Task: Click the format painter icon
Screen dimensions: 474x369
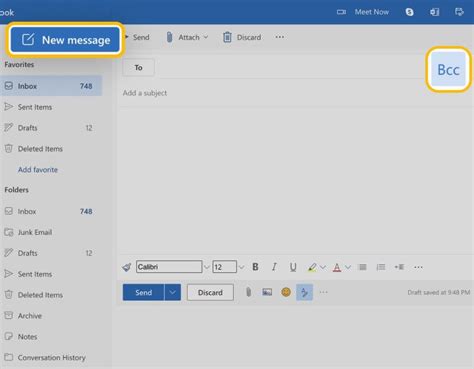Action: [127, 267]
